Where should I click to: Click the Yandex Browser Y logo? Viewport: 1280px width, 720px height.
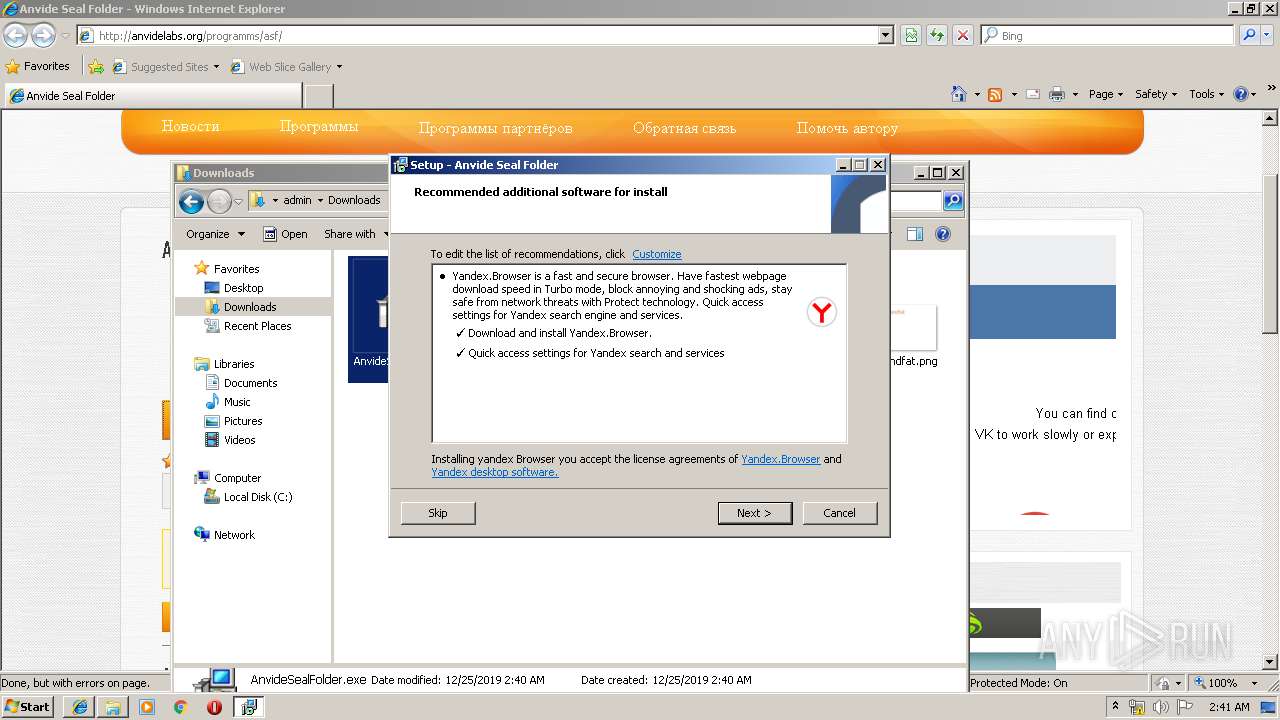tap(821, 313)
